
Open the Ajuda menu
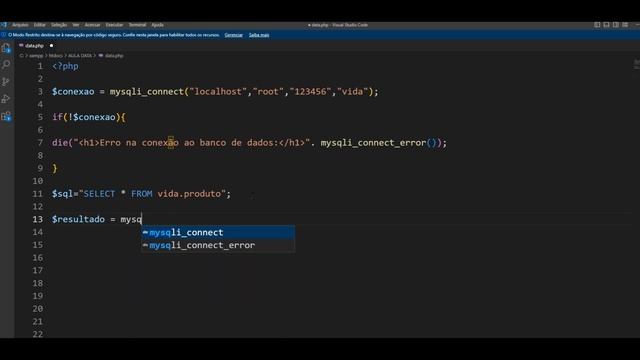click(x=157, y=25)
